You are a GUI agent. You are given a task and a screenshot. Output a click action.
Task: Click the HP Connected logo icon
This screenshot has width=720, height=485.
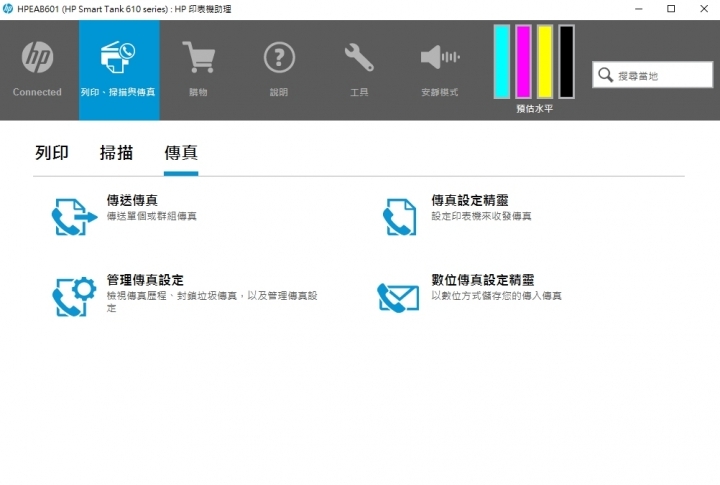pyautogui.click(x=37, y=60)
